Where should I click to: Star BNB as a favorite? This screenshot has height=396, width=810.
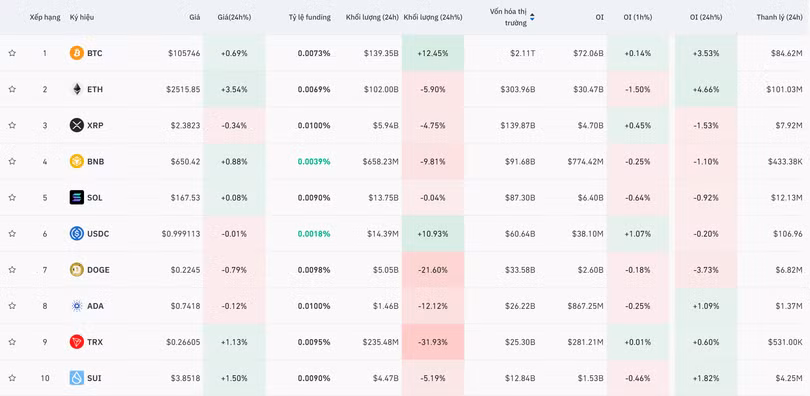click(12, 162)
